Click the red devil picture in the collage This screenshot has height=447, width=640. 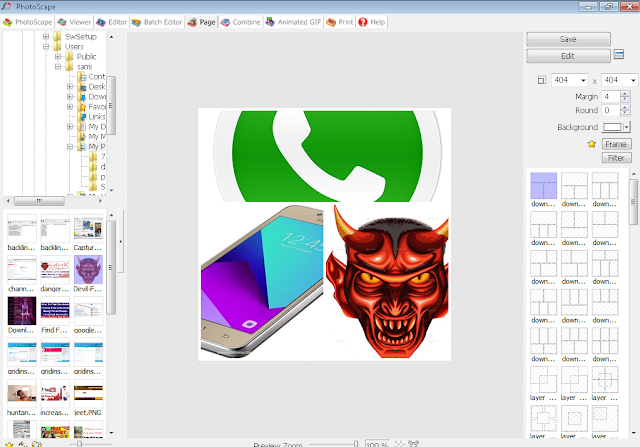click(x=387, y=281)
